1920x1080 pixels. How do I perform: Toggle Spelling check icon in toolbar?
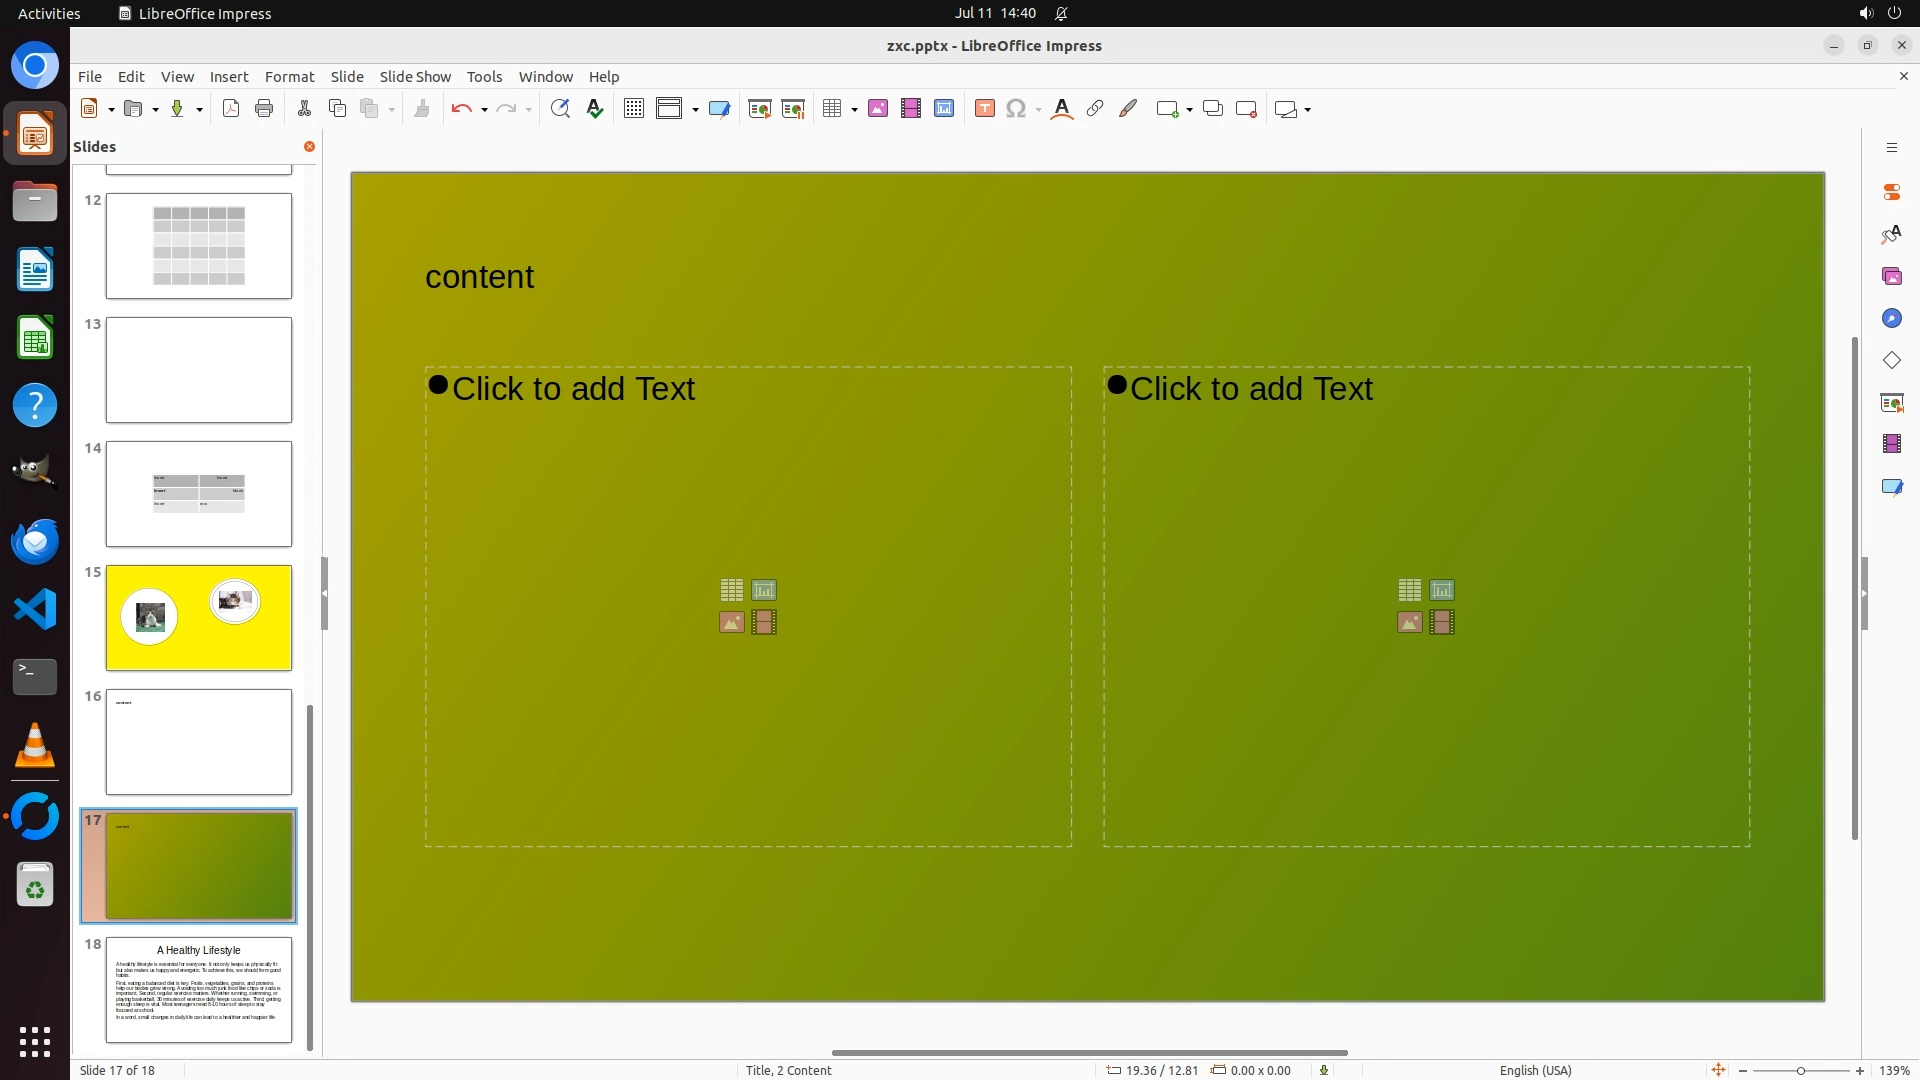(x=595, y=109)
